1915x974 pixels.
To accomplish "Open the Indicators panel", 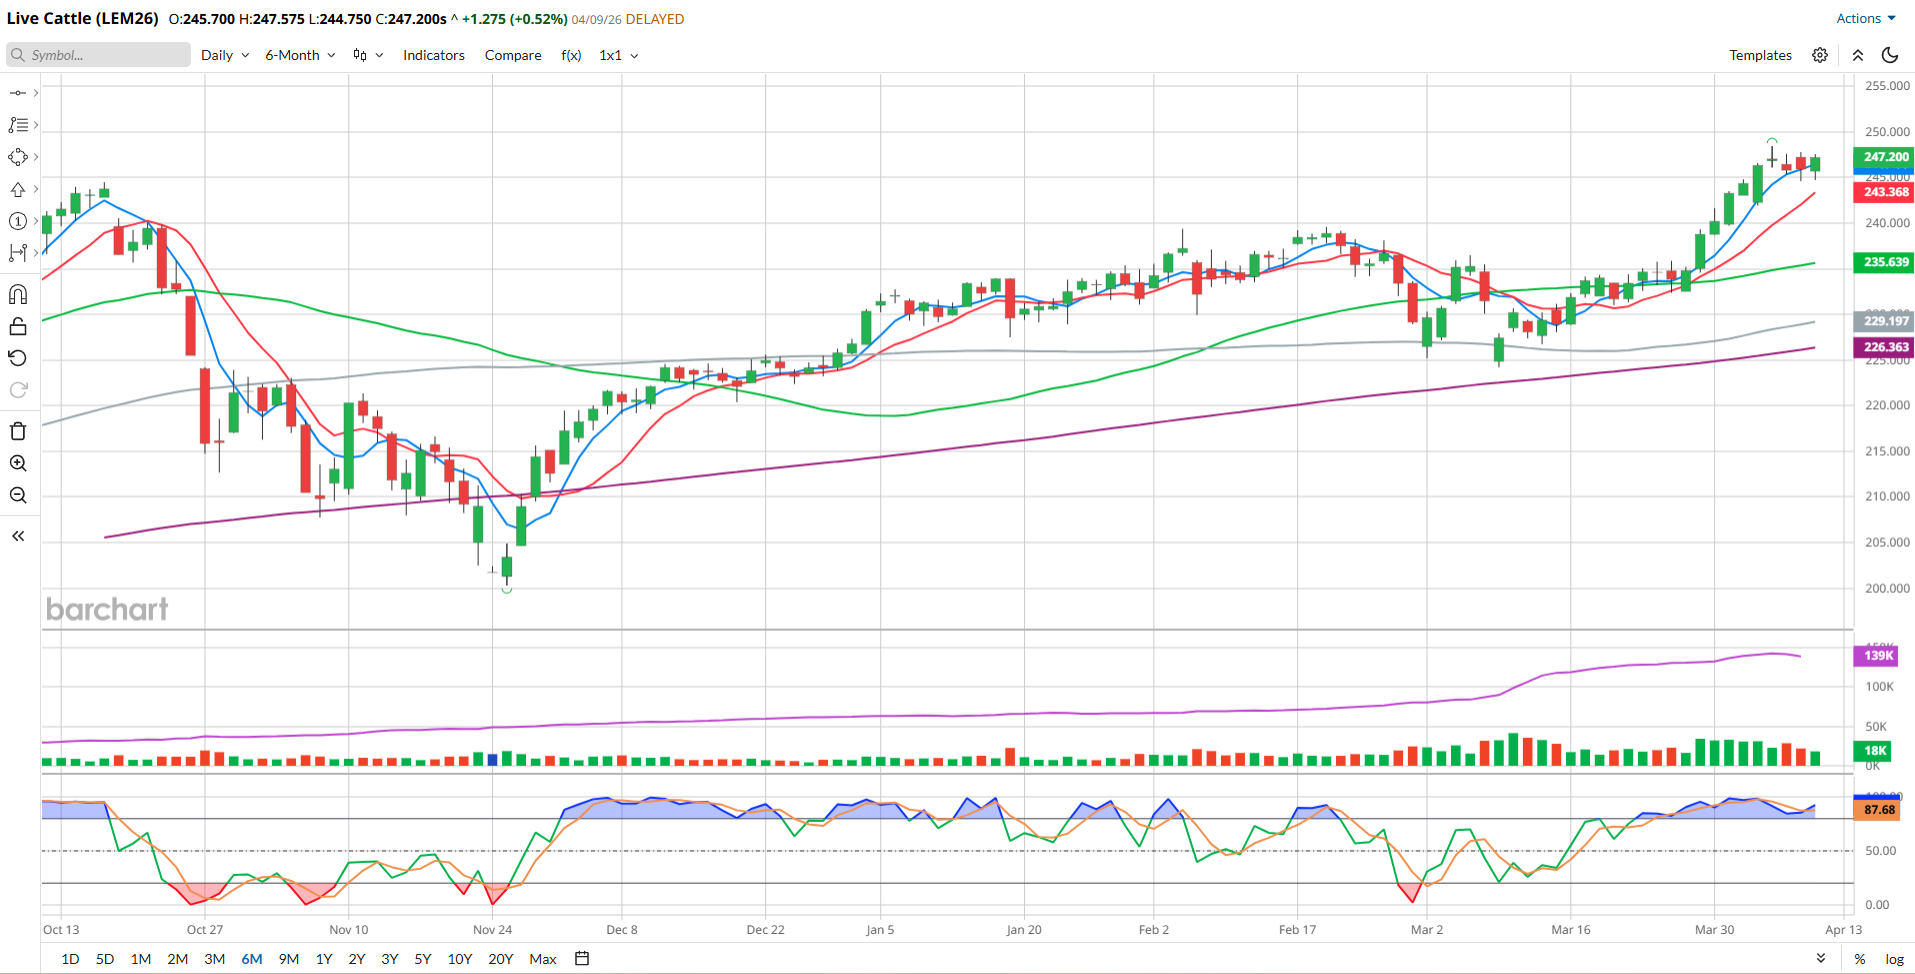I will tap(433, 55).
